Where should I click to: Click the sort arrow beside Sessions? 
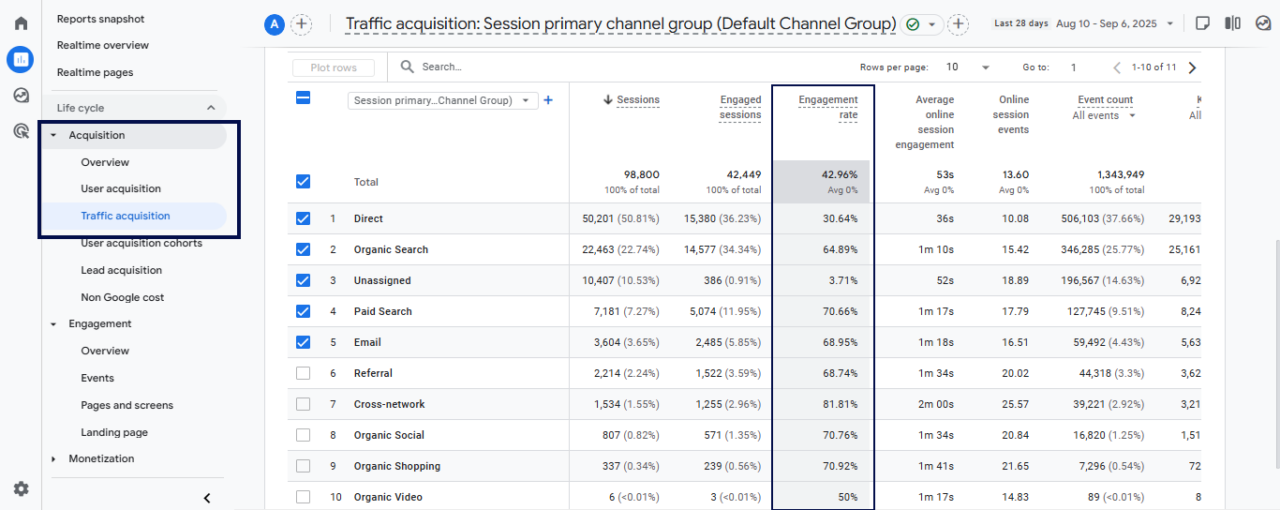[x=607, y=100]
